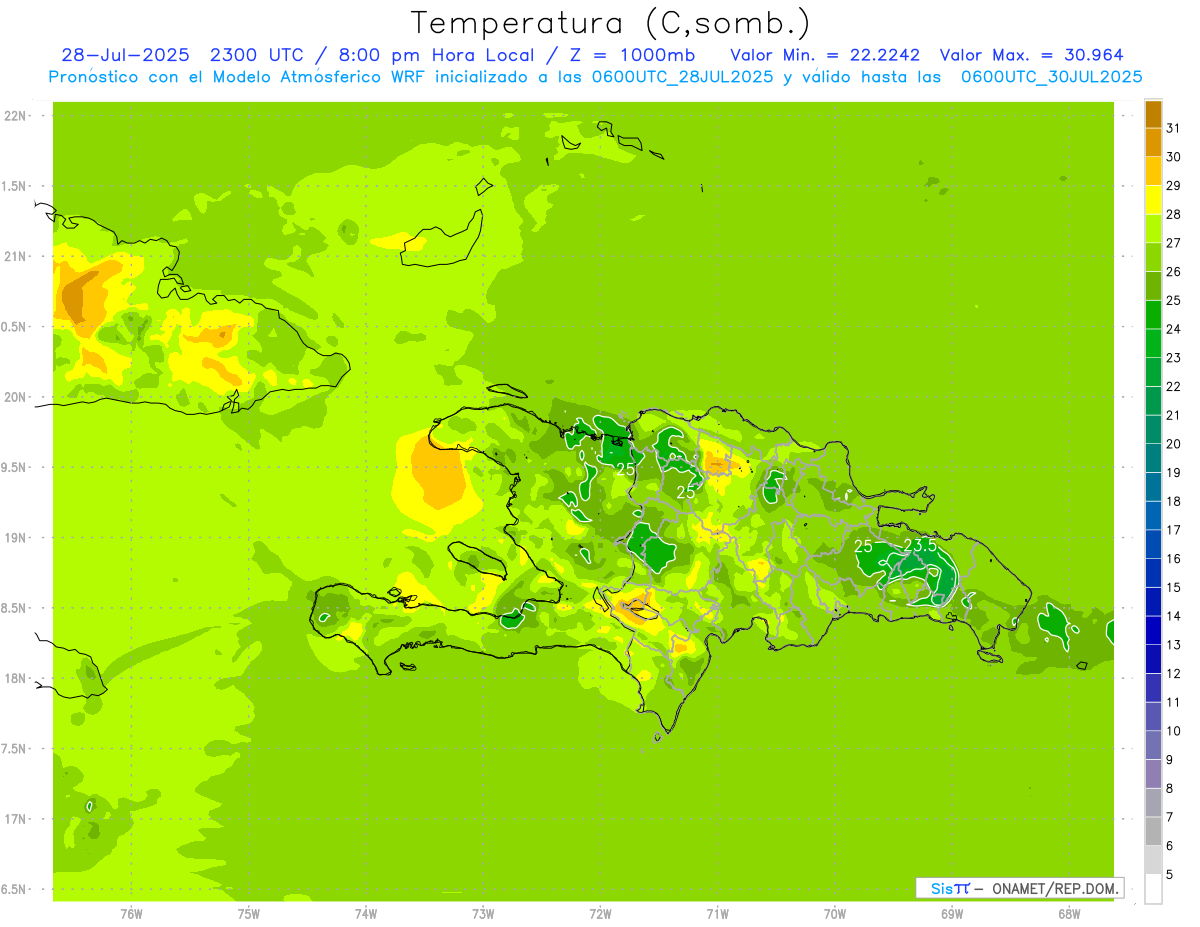Click the '68W' longitude axis label
The height and width of the screenshot is (927, 1200).
point(1068,913)
